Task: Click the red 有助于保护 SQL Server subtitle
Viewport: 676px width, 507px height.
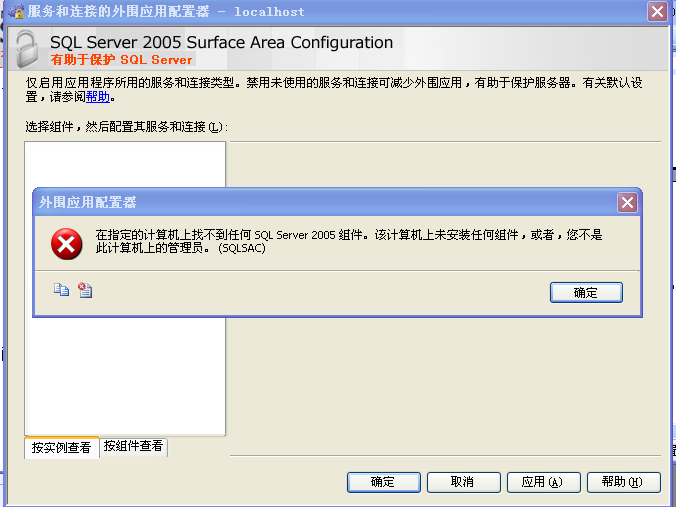Action: pos(122,59)
